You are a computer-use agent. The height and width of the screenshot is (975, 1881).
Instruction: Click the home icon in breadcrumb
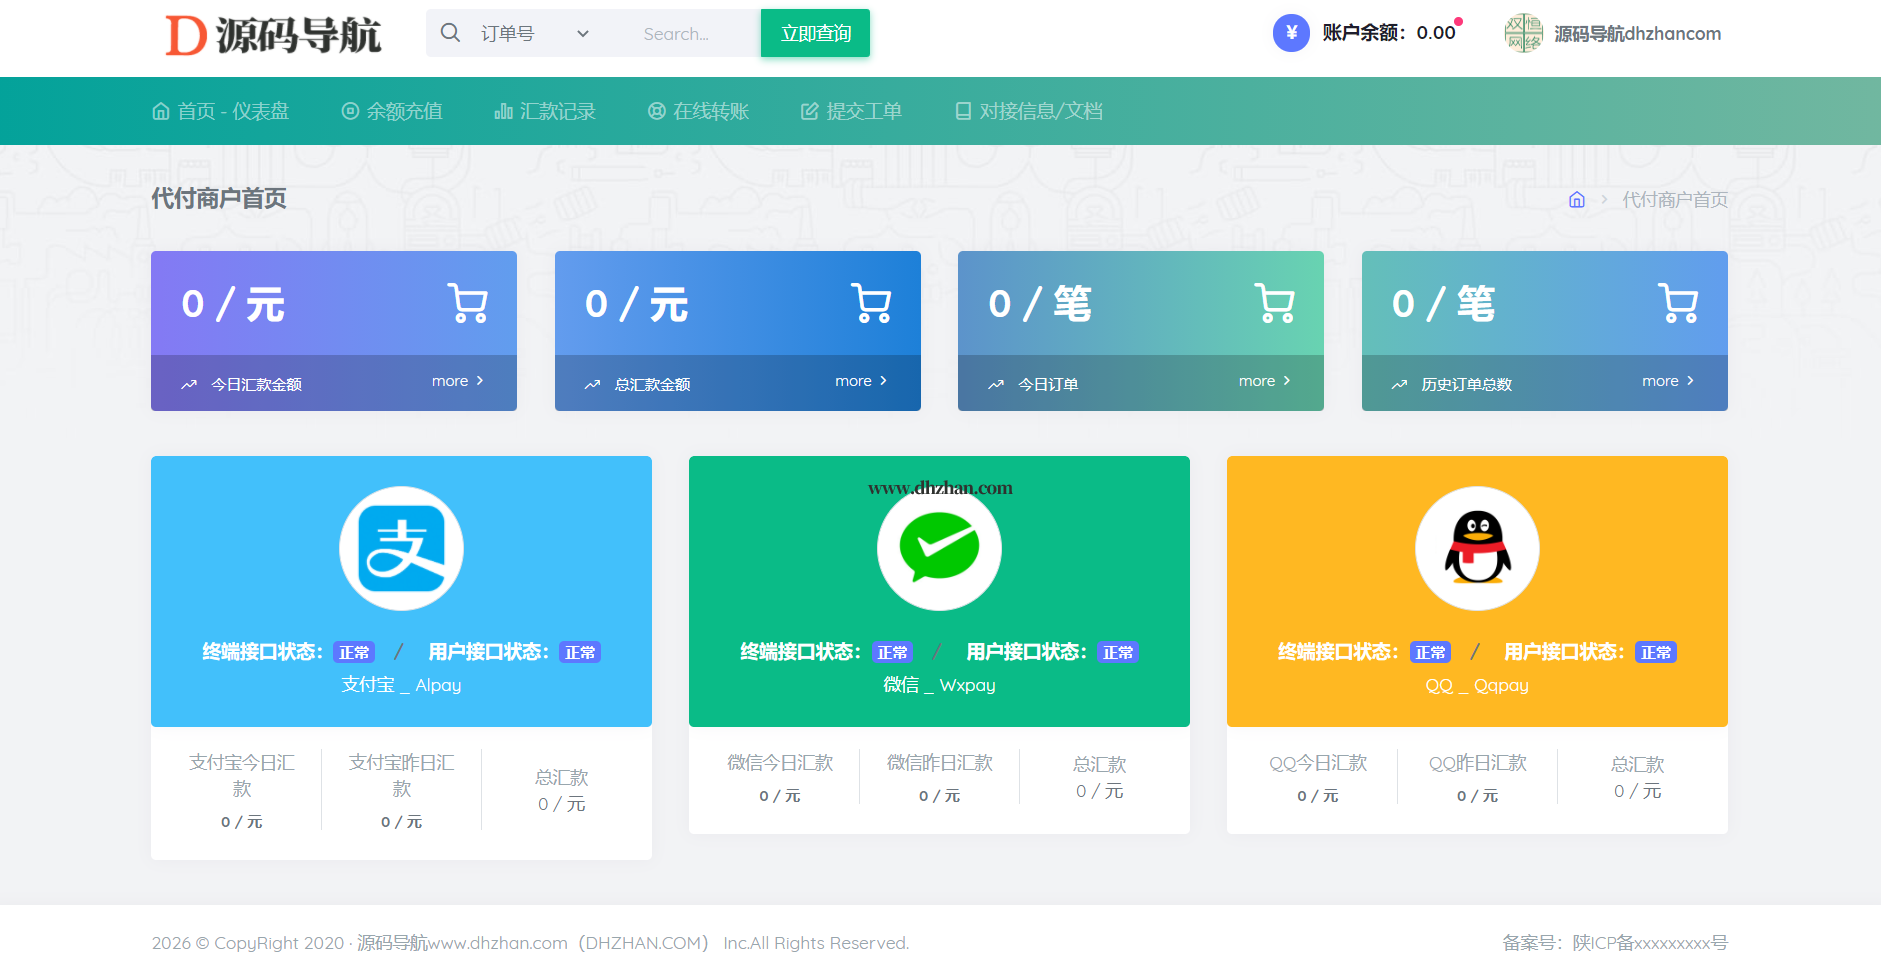pyautogui.click(x=1577, y=200)
